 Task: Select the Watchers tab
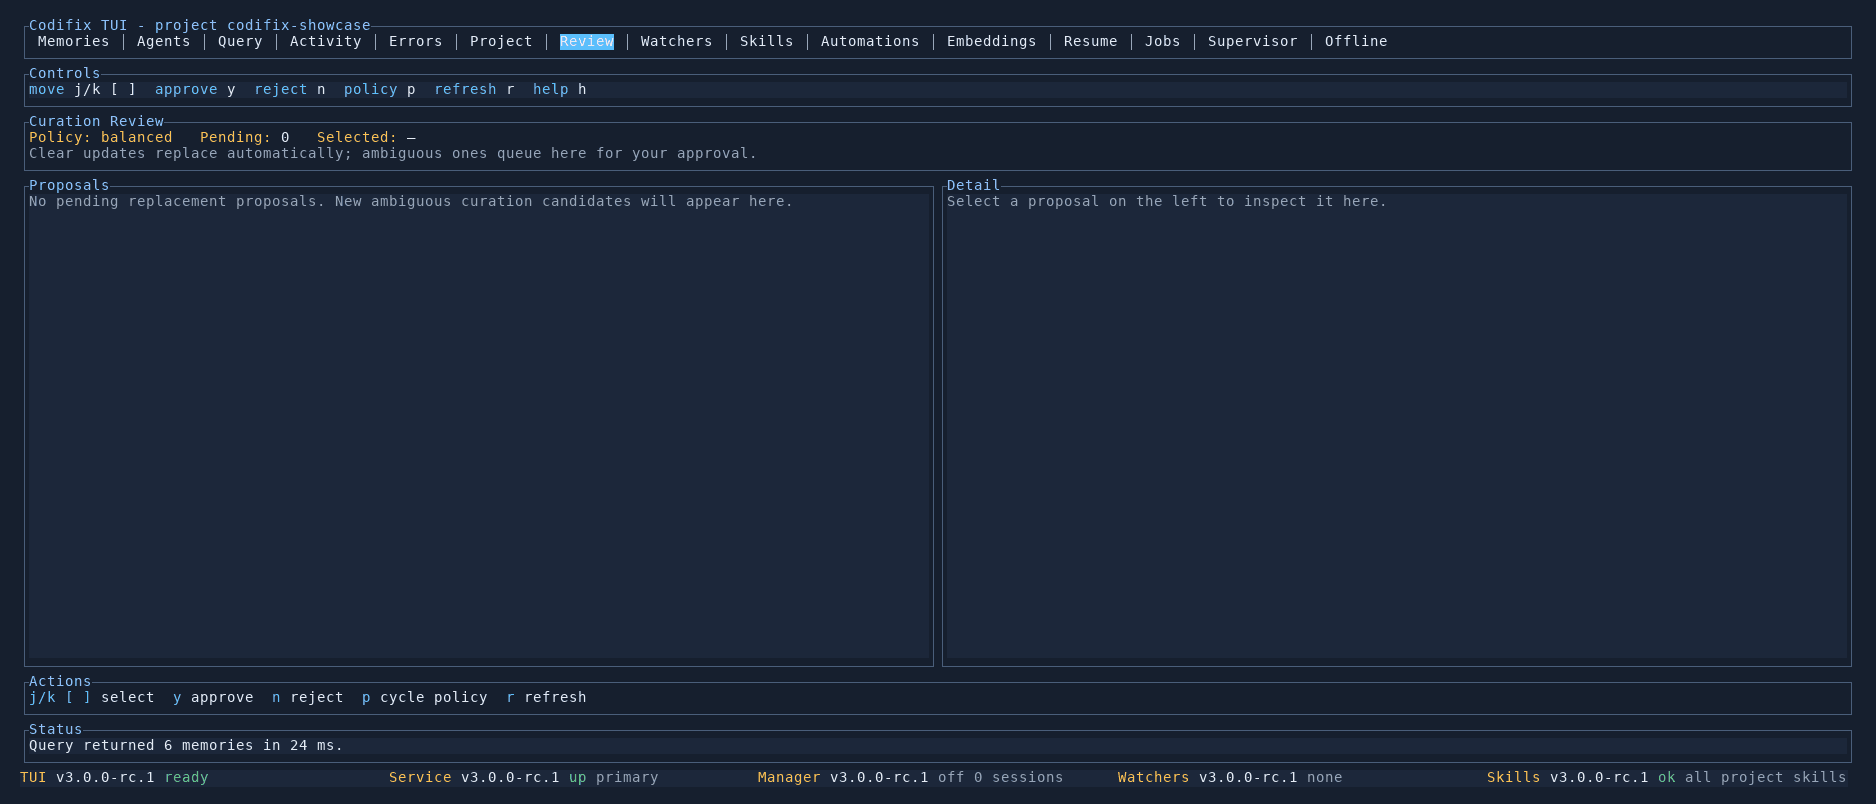(676, 41)
